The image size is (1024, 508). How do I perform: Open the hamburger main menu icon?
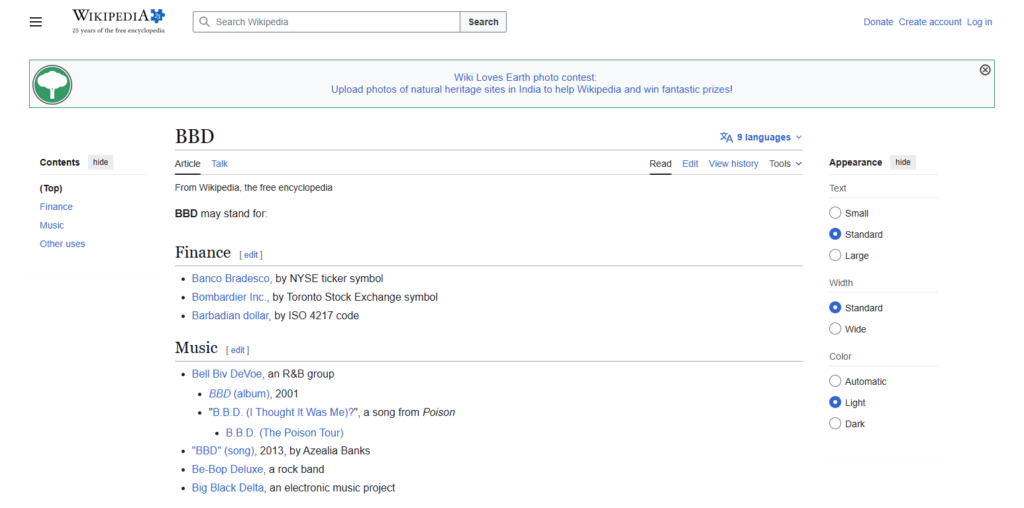click(x=36, y=22)
